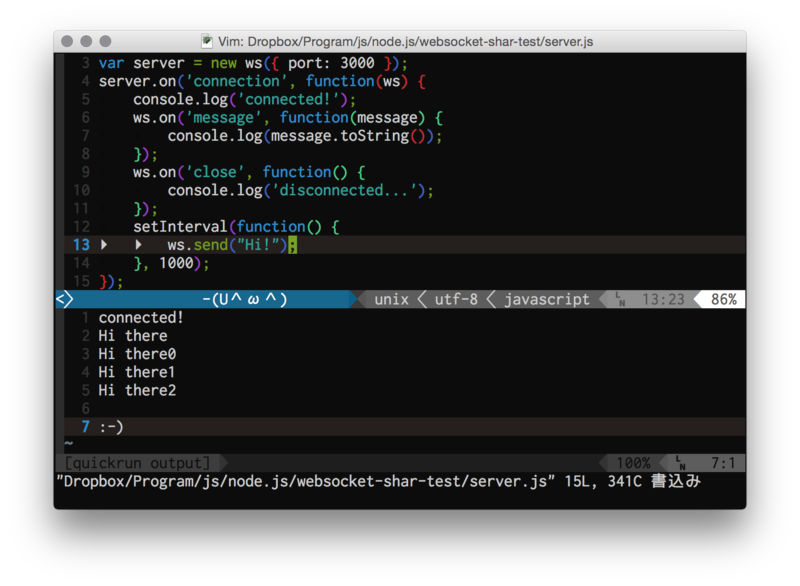Image resolution: width=800 pixels, height=586 pixels.
Task: Click the -(U^ω^) status line segment
Action: point(245,299)
